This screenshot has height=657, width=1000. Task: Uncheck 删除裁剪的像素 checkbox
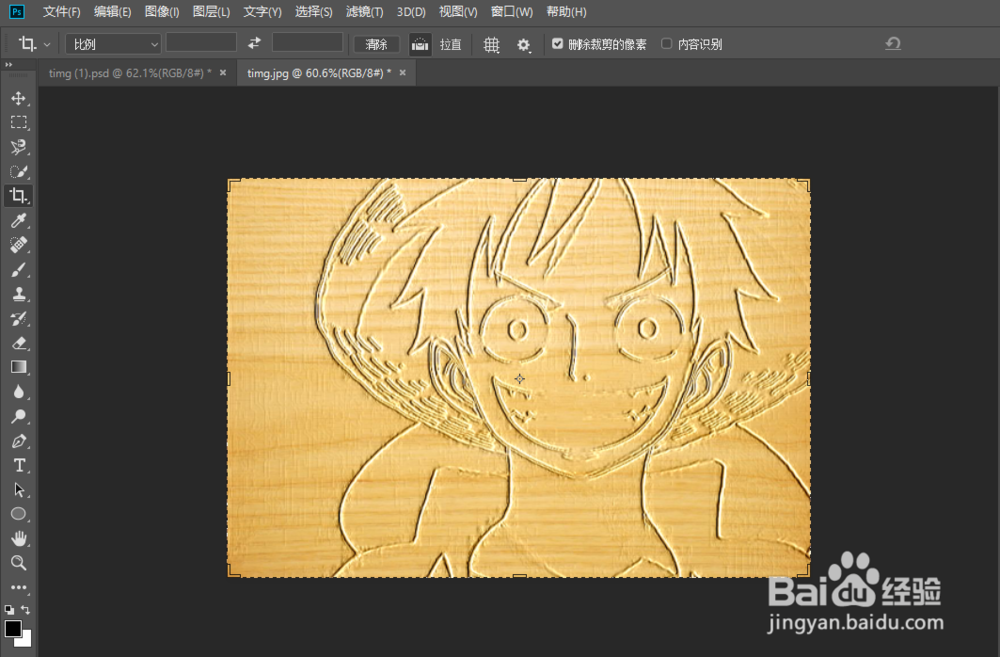[x=557, y=43]
